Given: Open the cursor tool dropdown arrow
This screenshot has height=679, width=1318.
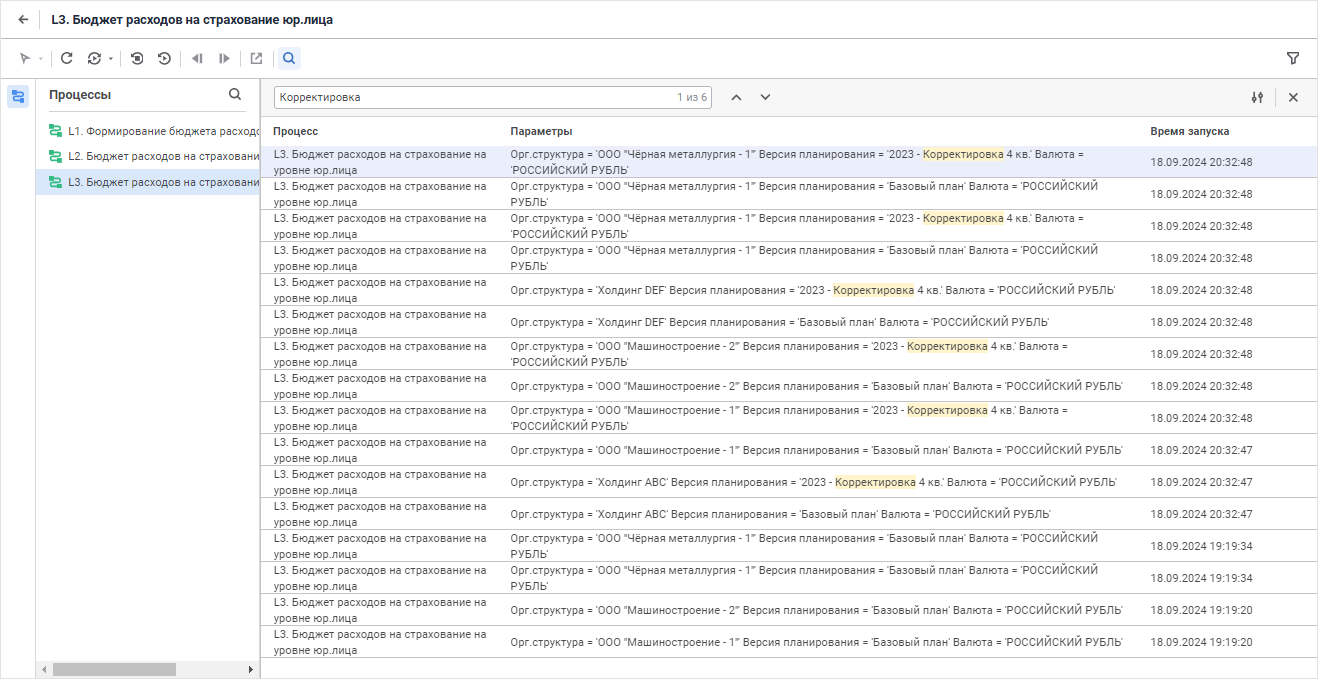Looking at the screenshot, I should point(40,59).
